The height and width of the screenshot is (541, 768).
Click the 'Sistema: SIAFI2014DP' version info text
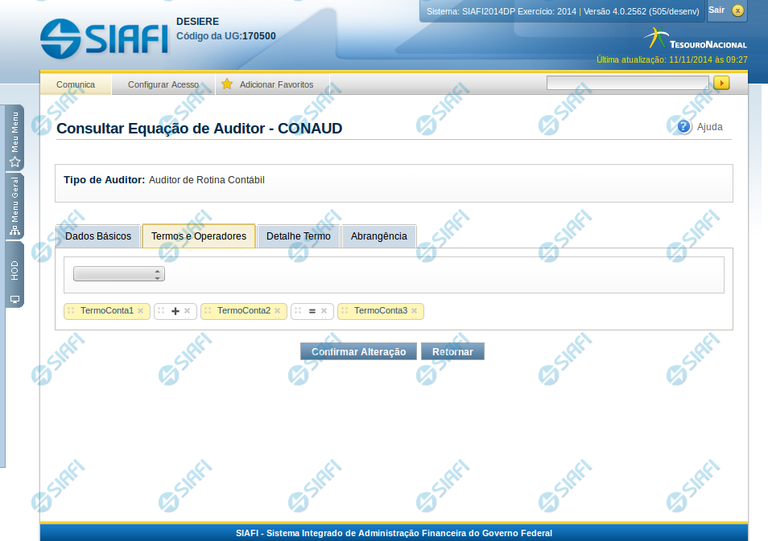tap(563, 11)
